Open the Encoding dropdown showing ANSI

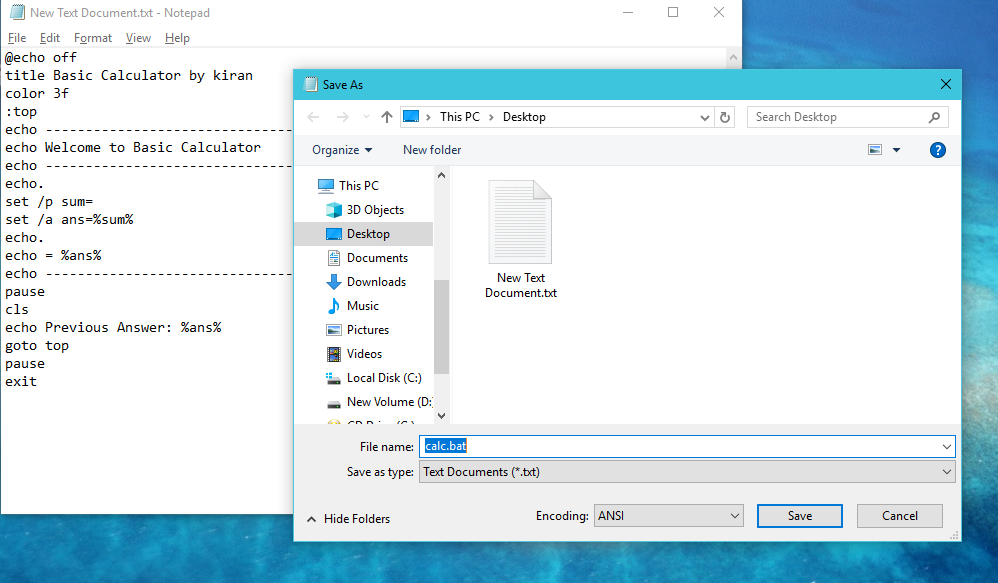pyautogui.click(x=667, y=515)
